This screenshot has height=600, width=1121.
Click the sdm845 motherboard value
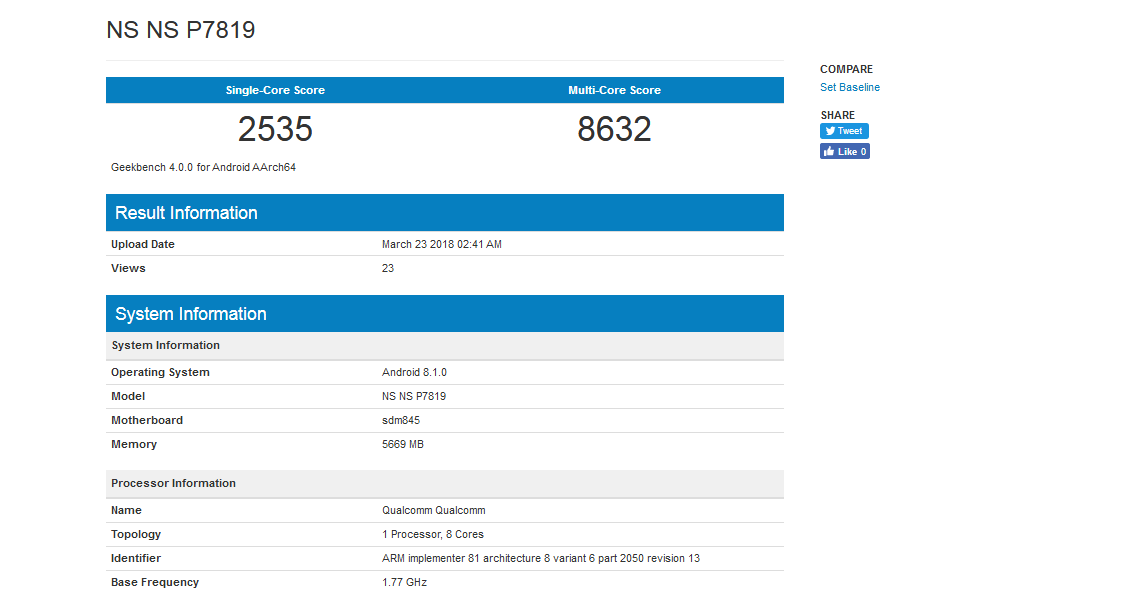click(401, 421)
